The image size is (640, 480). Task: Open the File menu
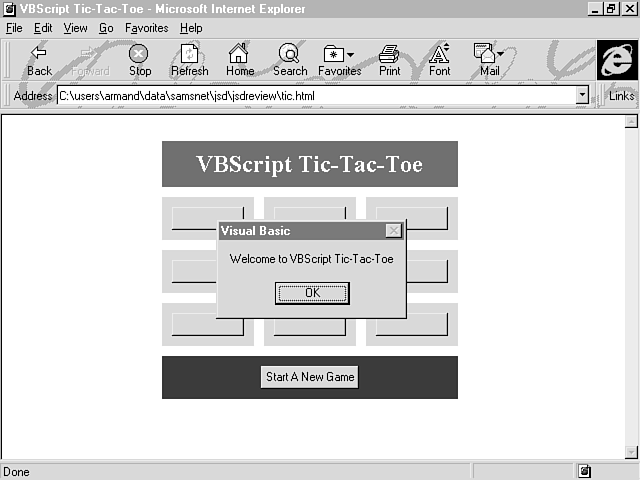pos(14,28)
